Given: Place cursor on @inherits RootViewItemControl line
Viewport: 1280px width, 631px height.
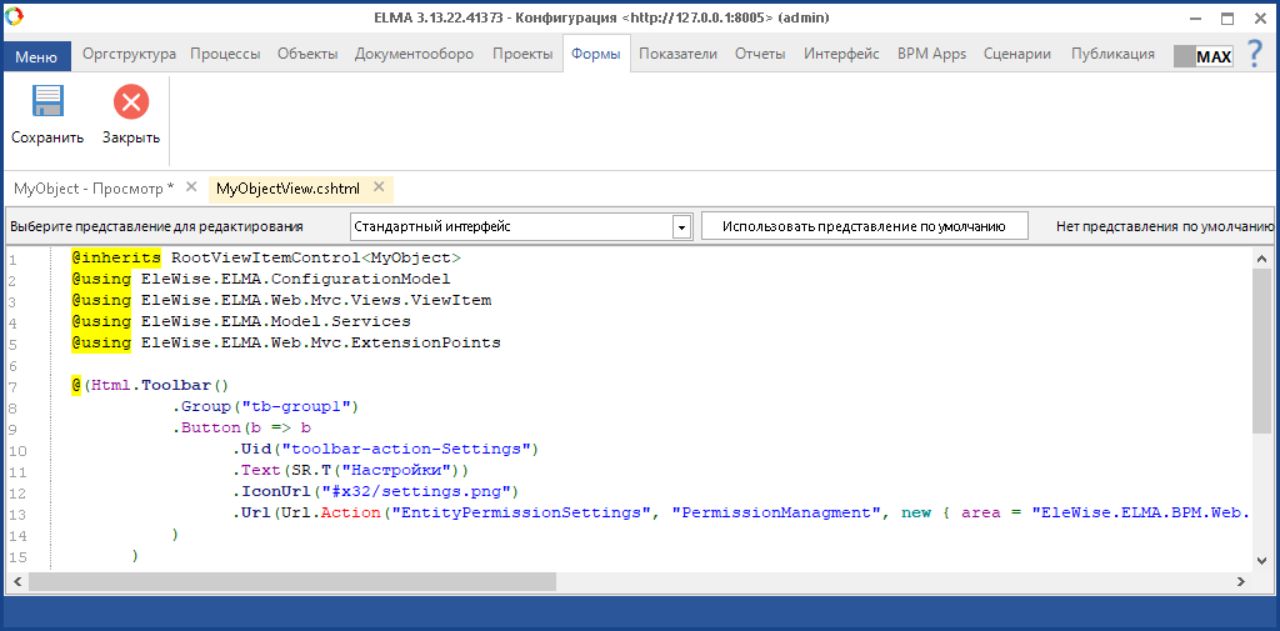Looking at the screenshot, I should click(x=266, y=258).
